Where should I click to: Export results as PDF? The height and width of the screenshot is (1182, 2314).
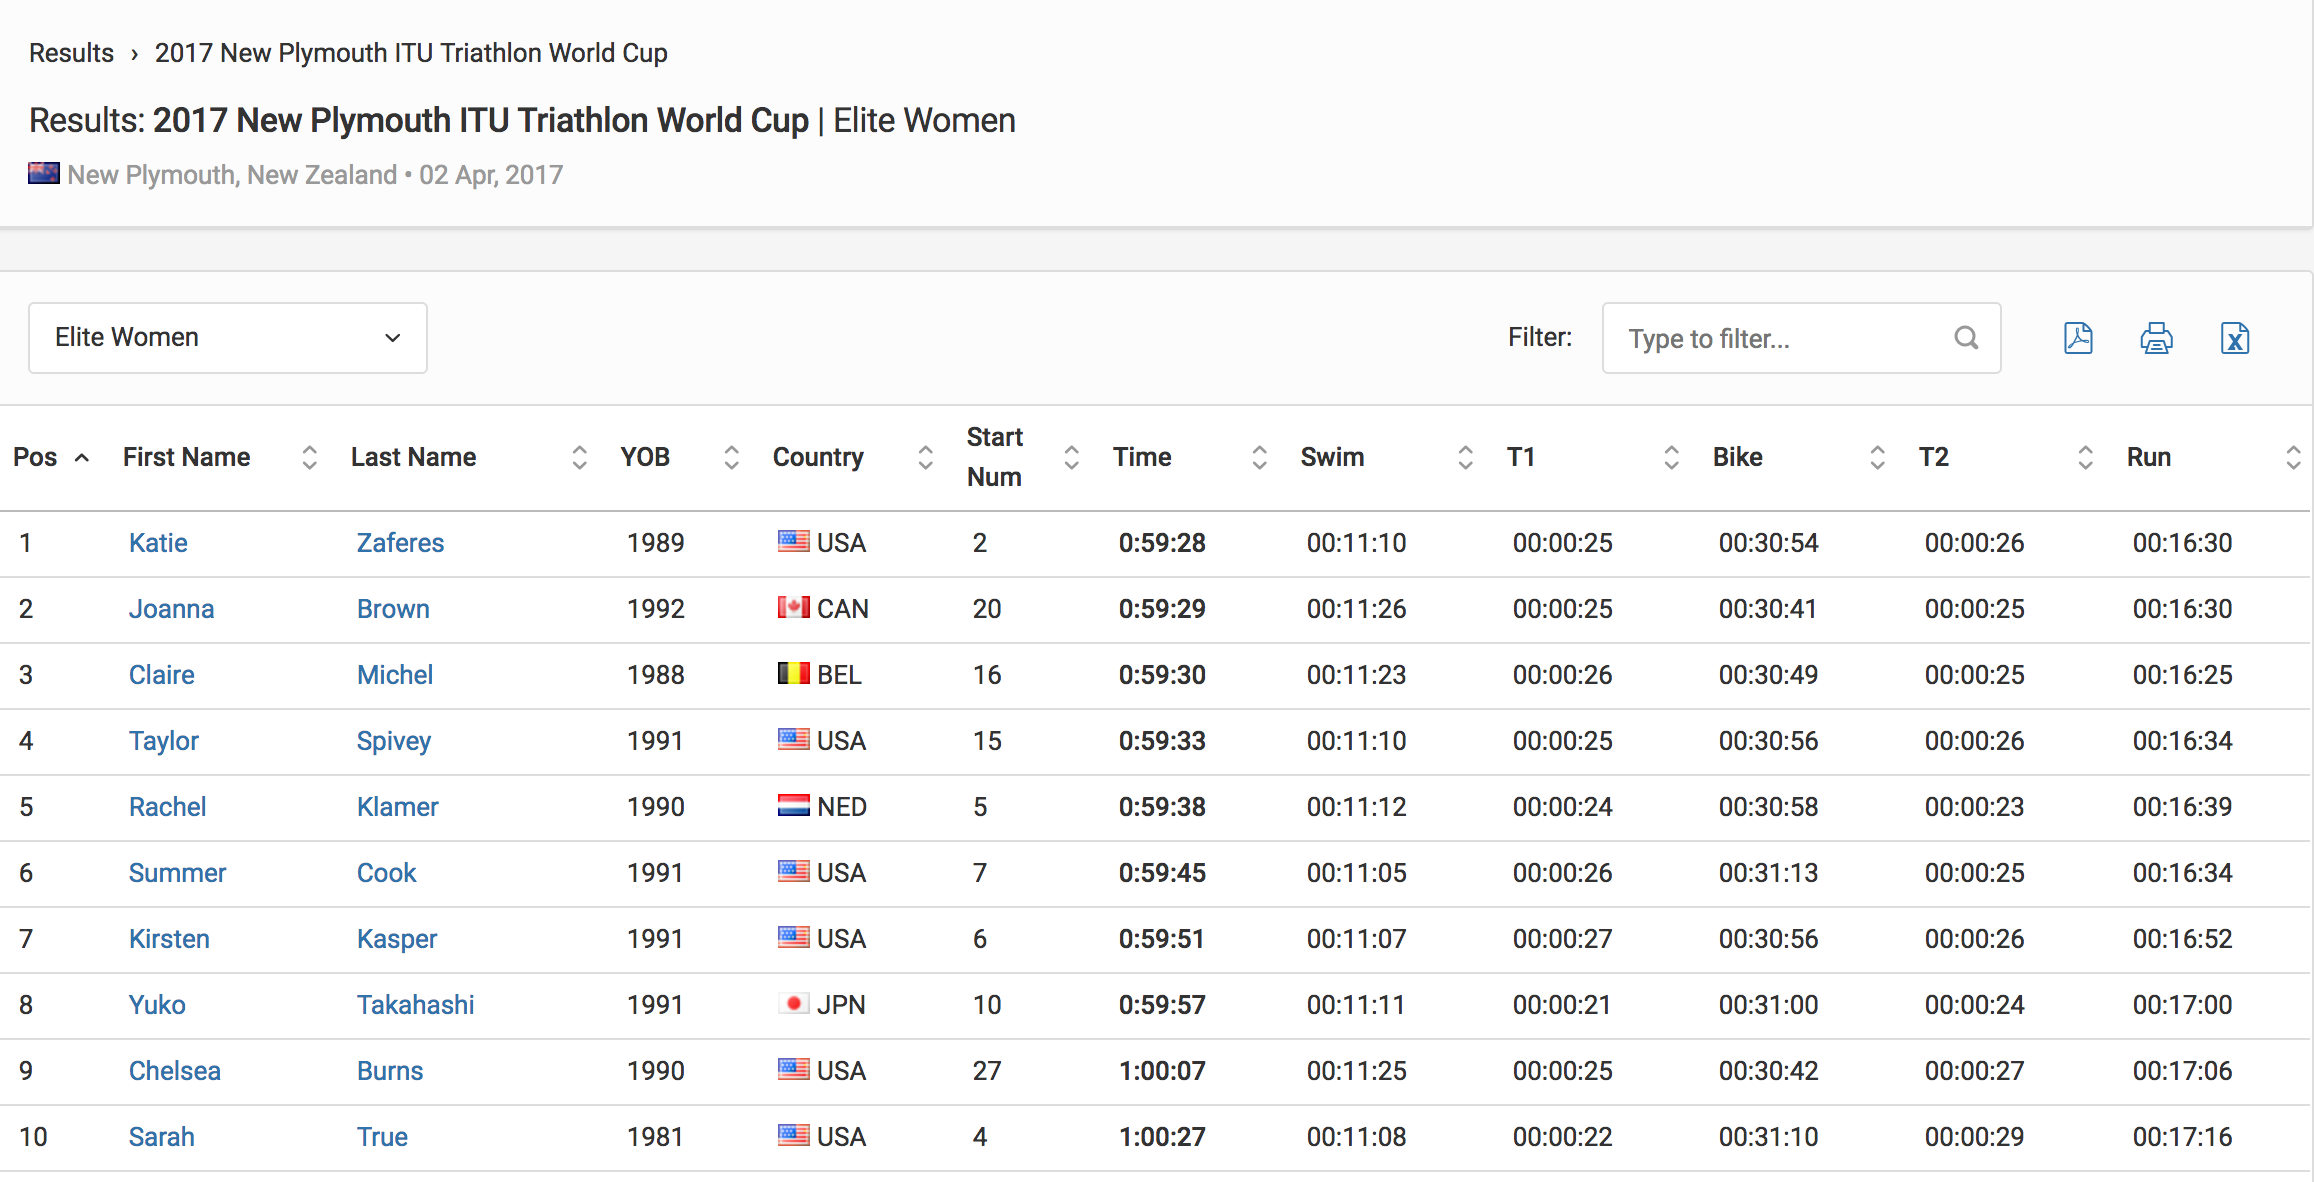tap(2078, 338)
